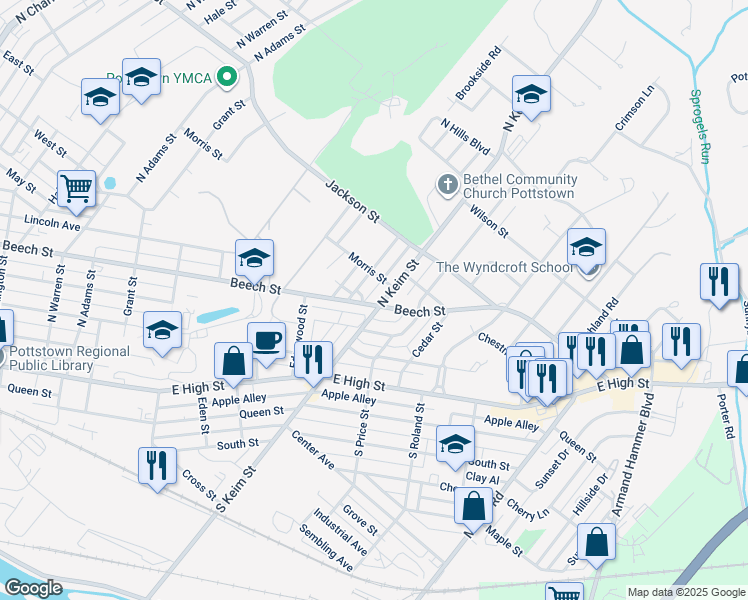Click the Sunset Dr label
748x600 pixels.
tap(552, 469)
